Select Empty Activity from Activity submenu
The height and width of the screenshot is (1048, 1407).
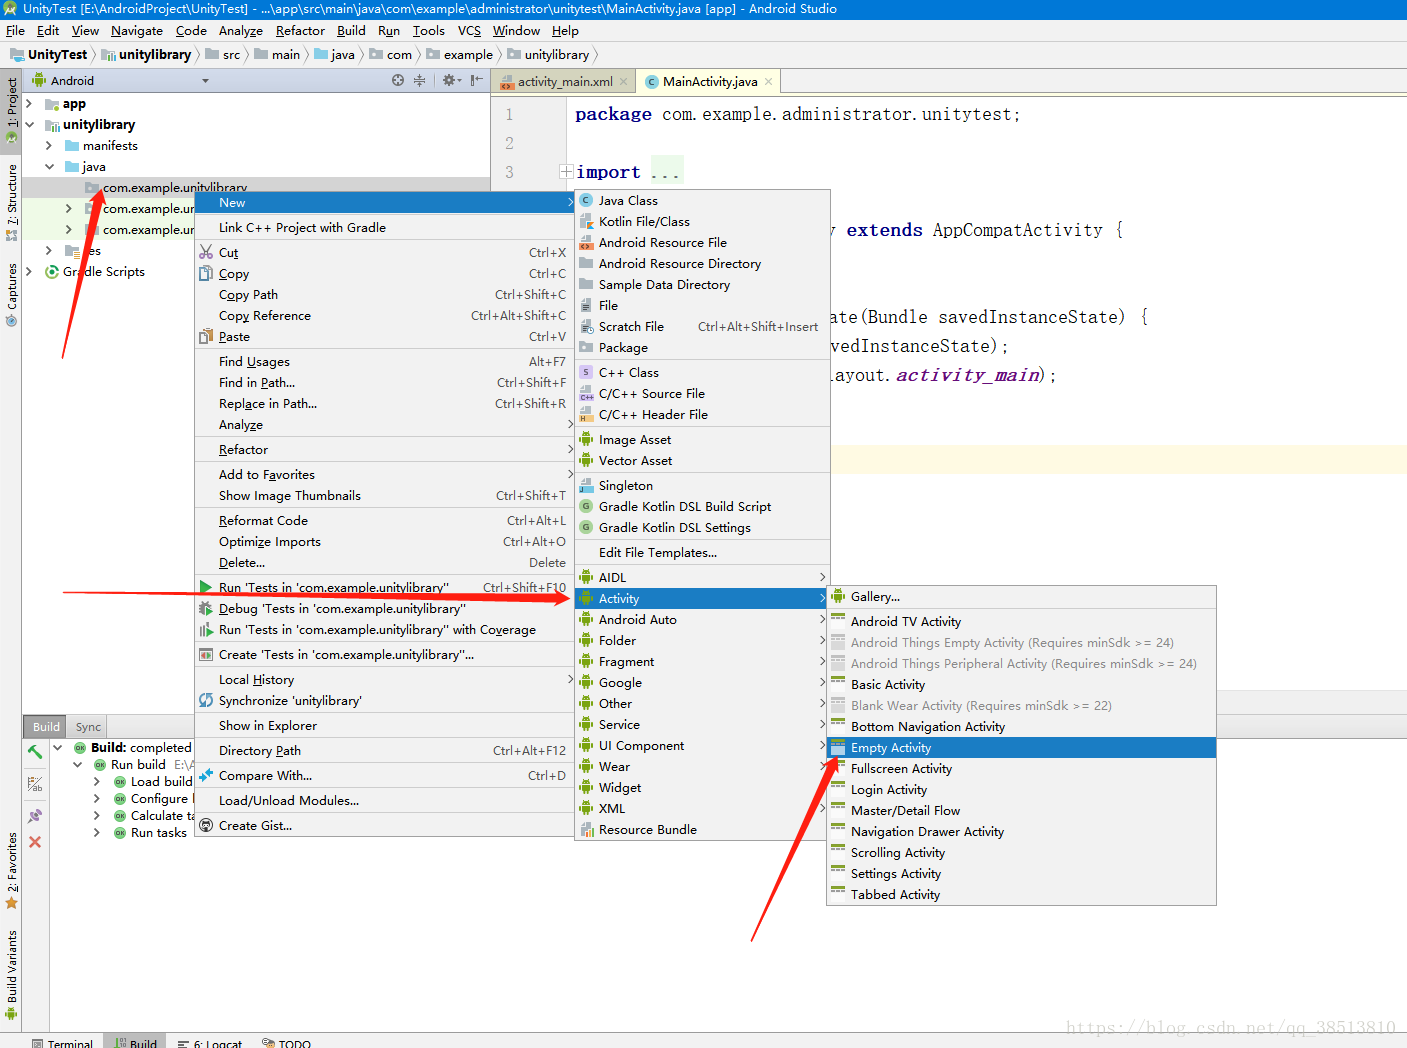1021,747
